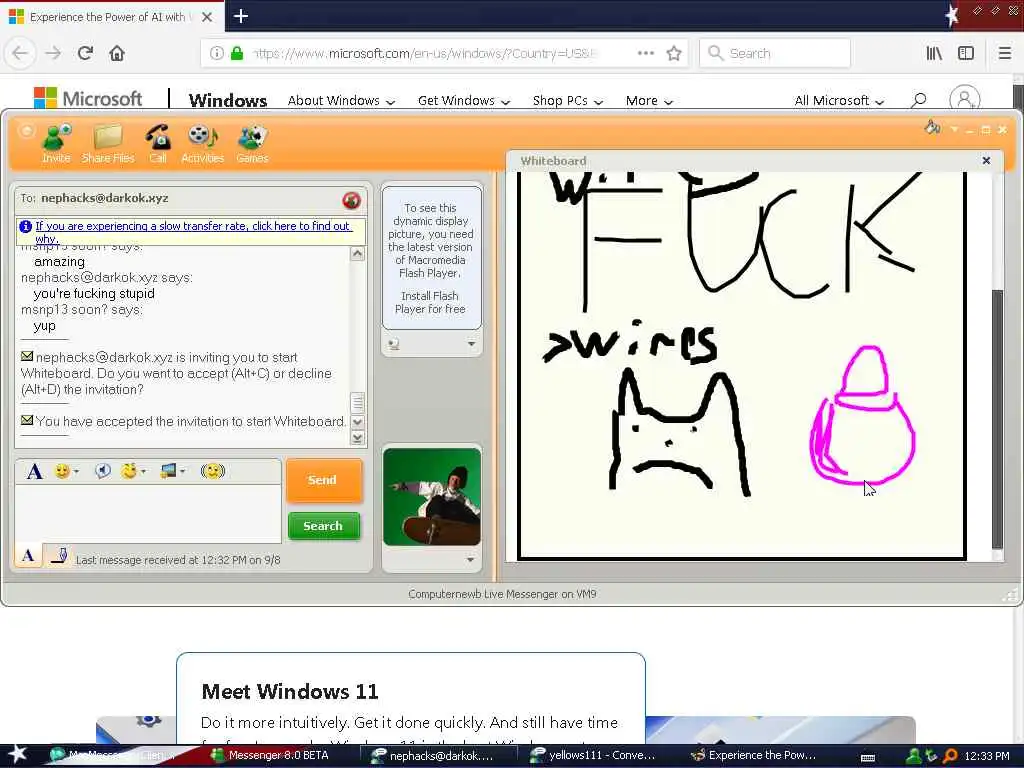Open the Games icon in Messenger

[252, 144]
